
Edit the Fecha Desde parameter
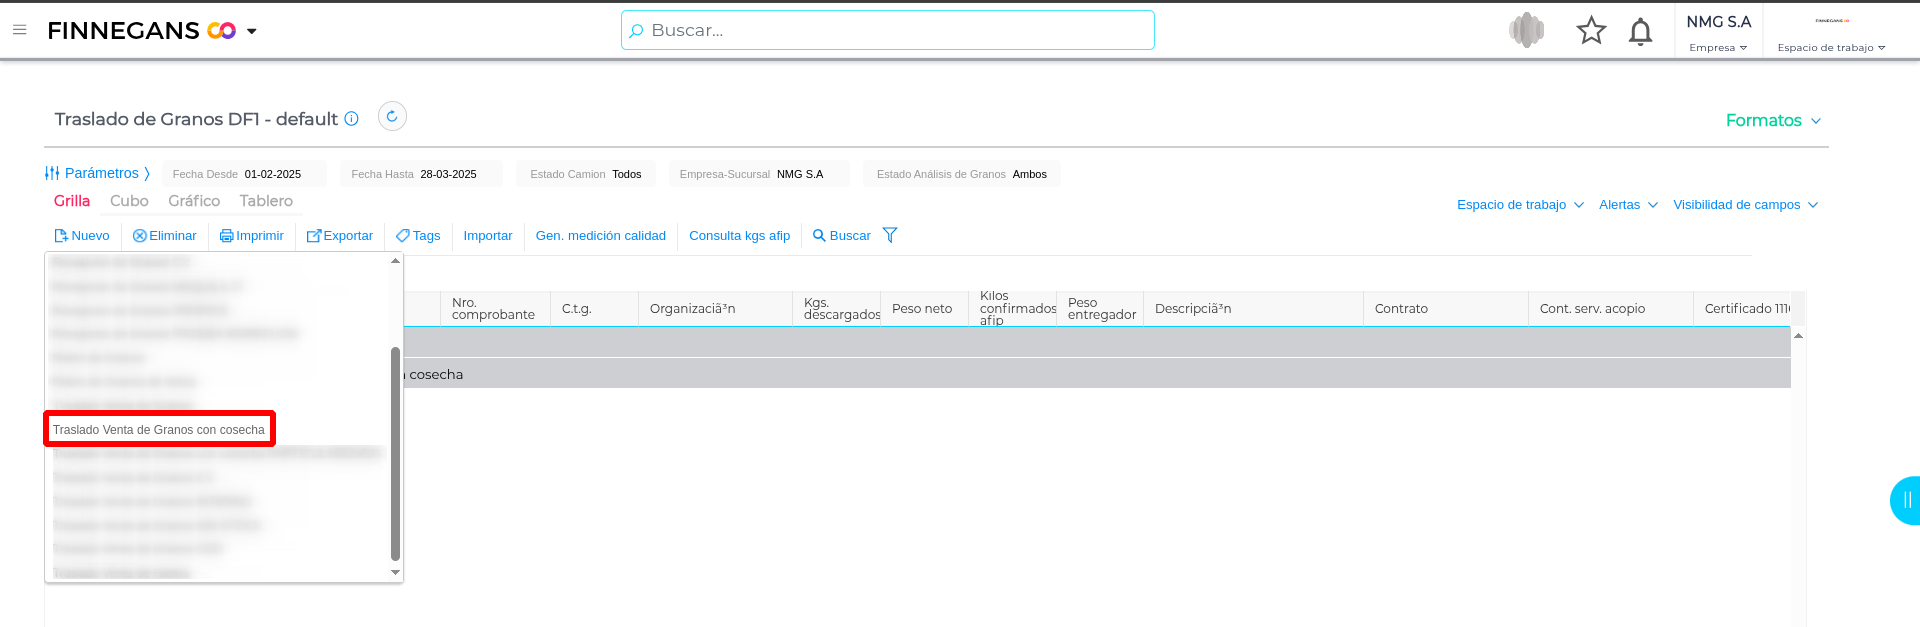244,174
